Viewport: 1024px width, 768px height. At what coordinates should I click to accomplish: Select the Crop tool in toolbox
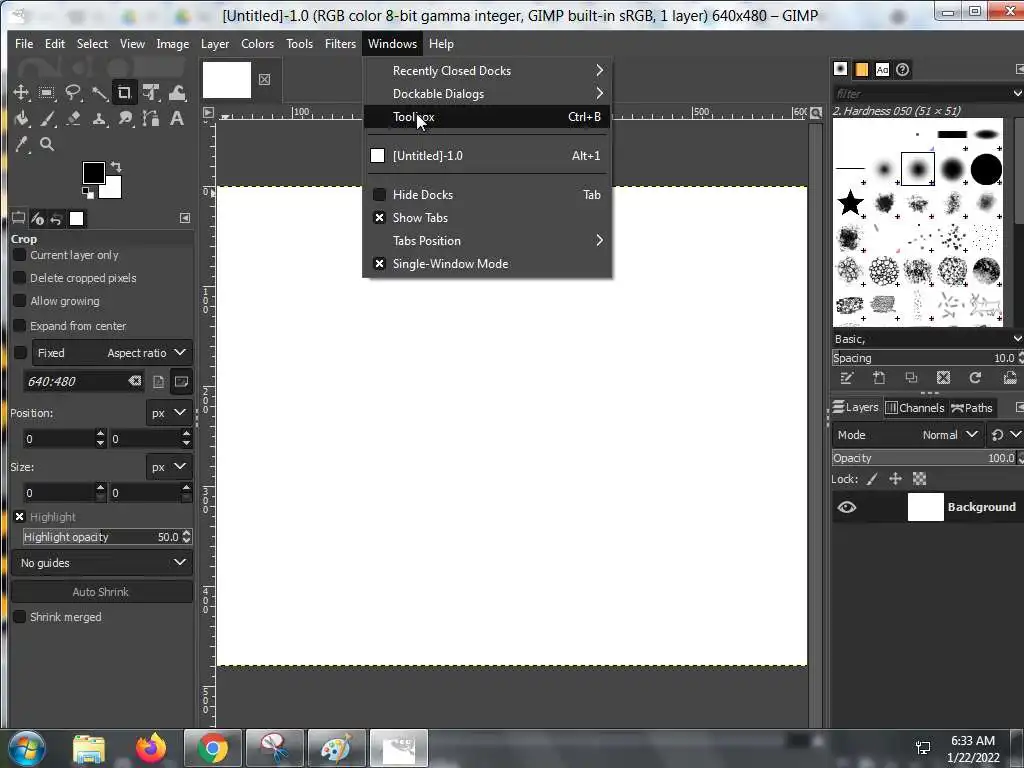click(x=124, y=92)
